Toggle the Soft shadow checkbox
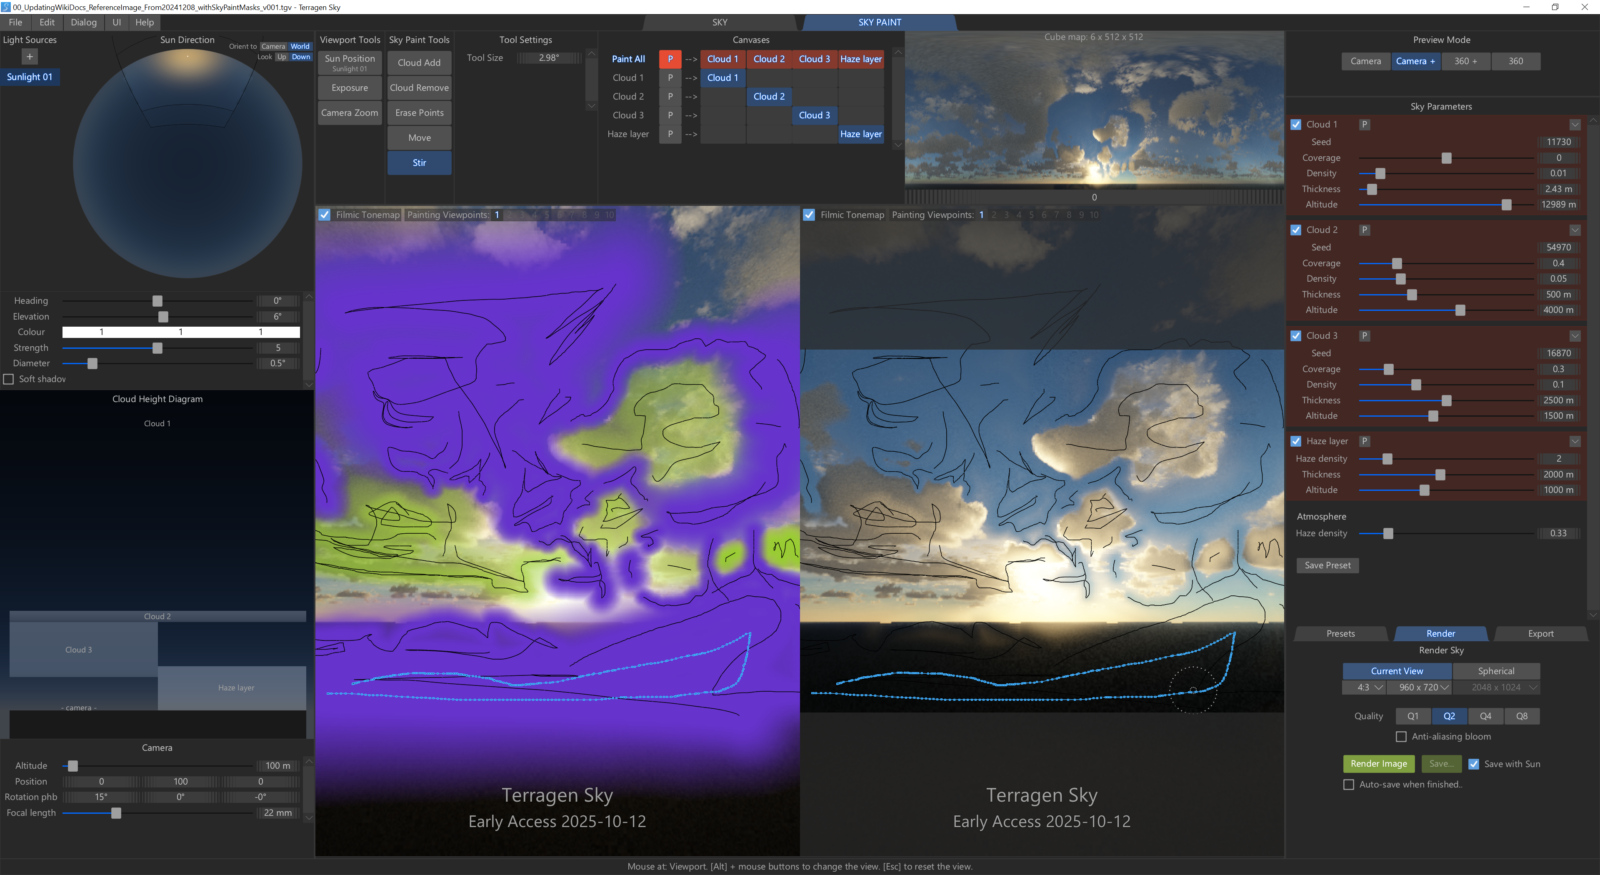Screen dimensions: 1600x875 pos(9,379)
